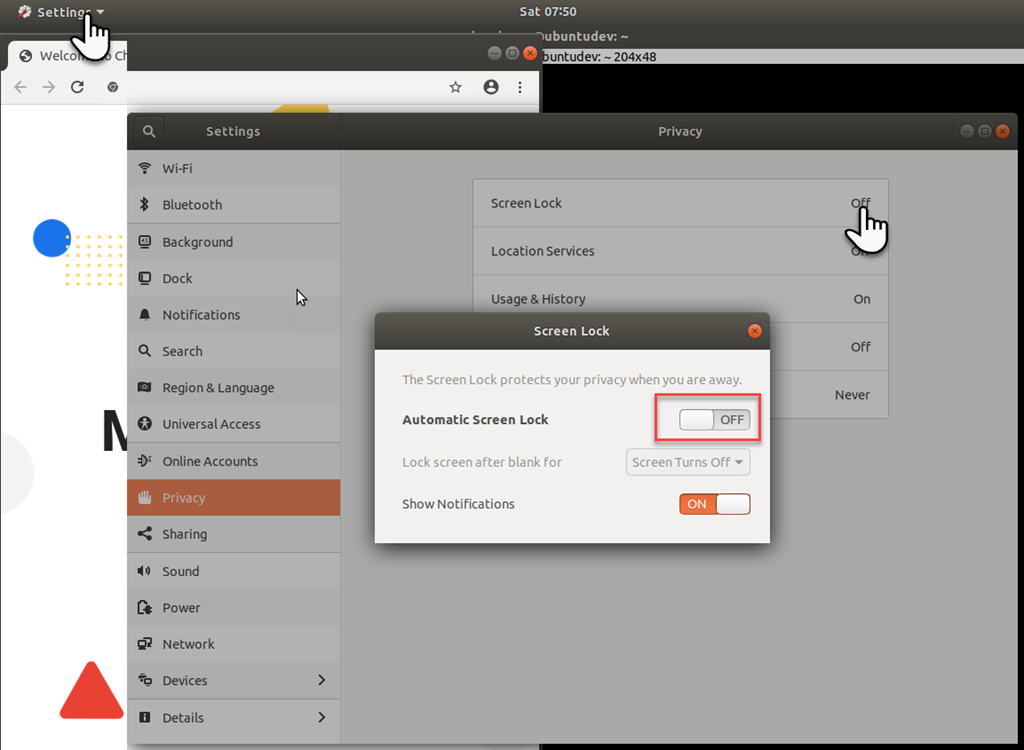Click the Power icon in sidebar
Viewport: 1024px width, 750px height.
click(145, 608)
